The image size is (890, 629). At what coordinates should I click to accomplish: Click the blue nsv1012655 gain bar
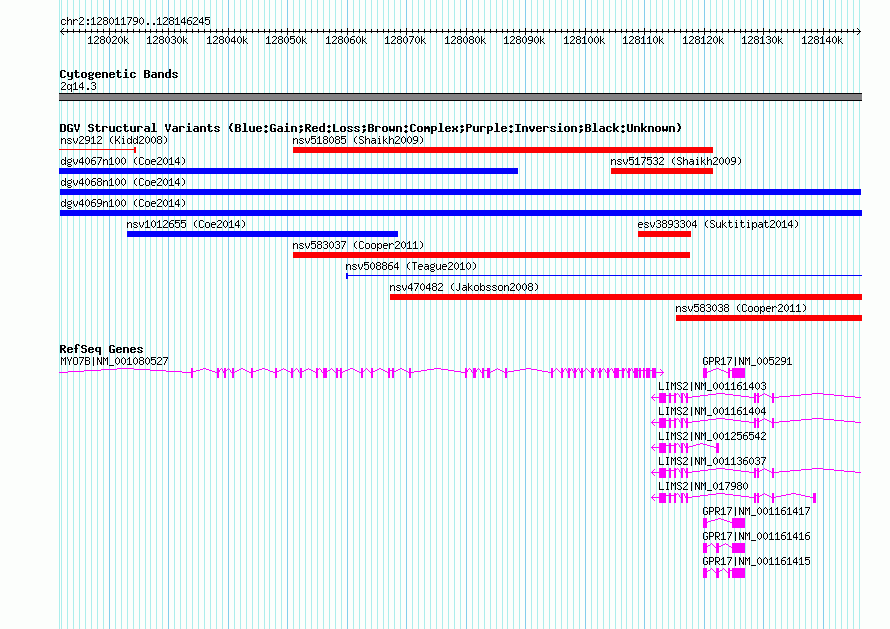pyautogui.click(x=262, y=234)
